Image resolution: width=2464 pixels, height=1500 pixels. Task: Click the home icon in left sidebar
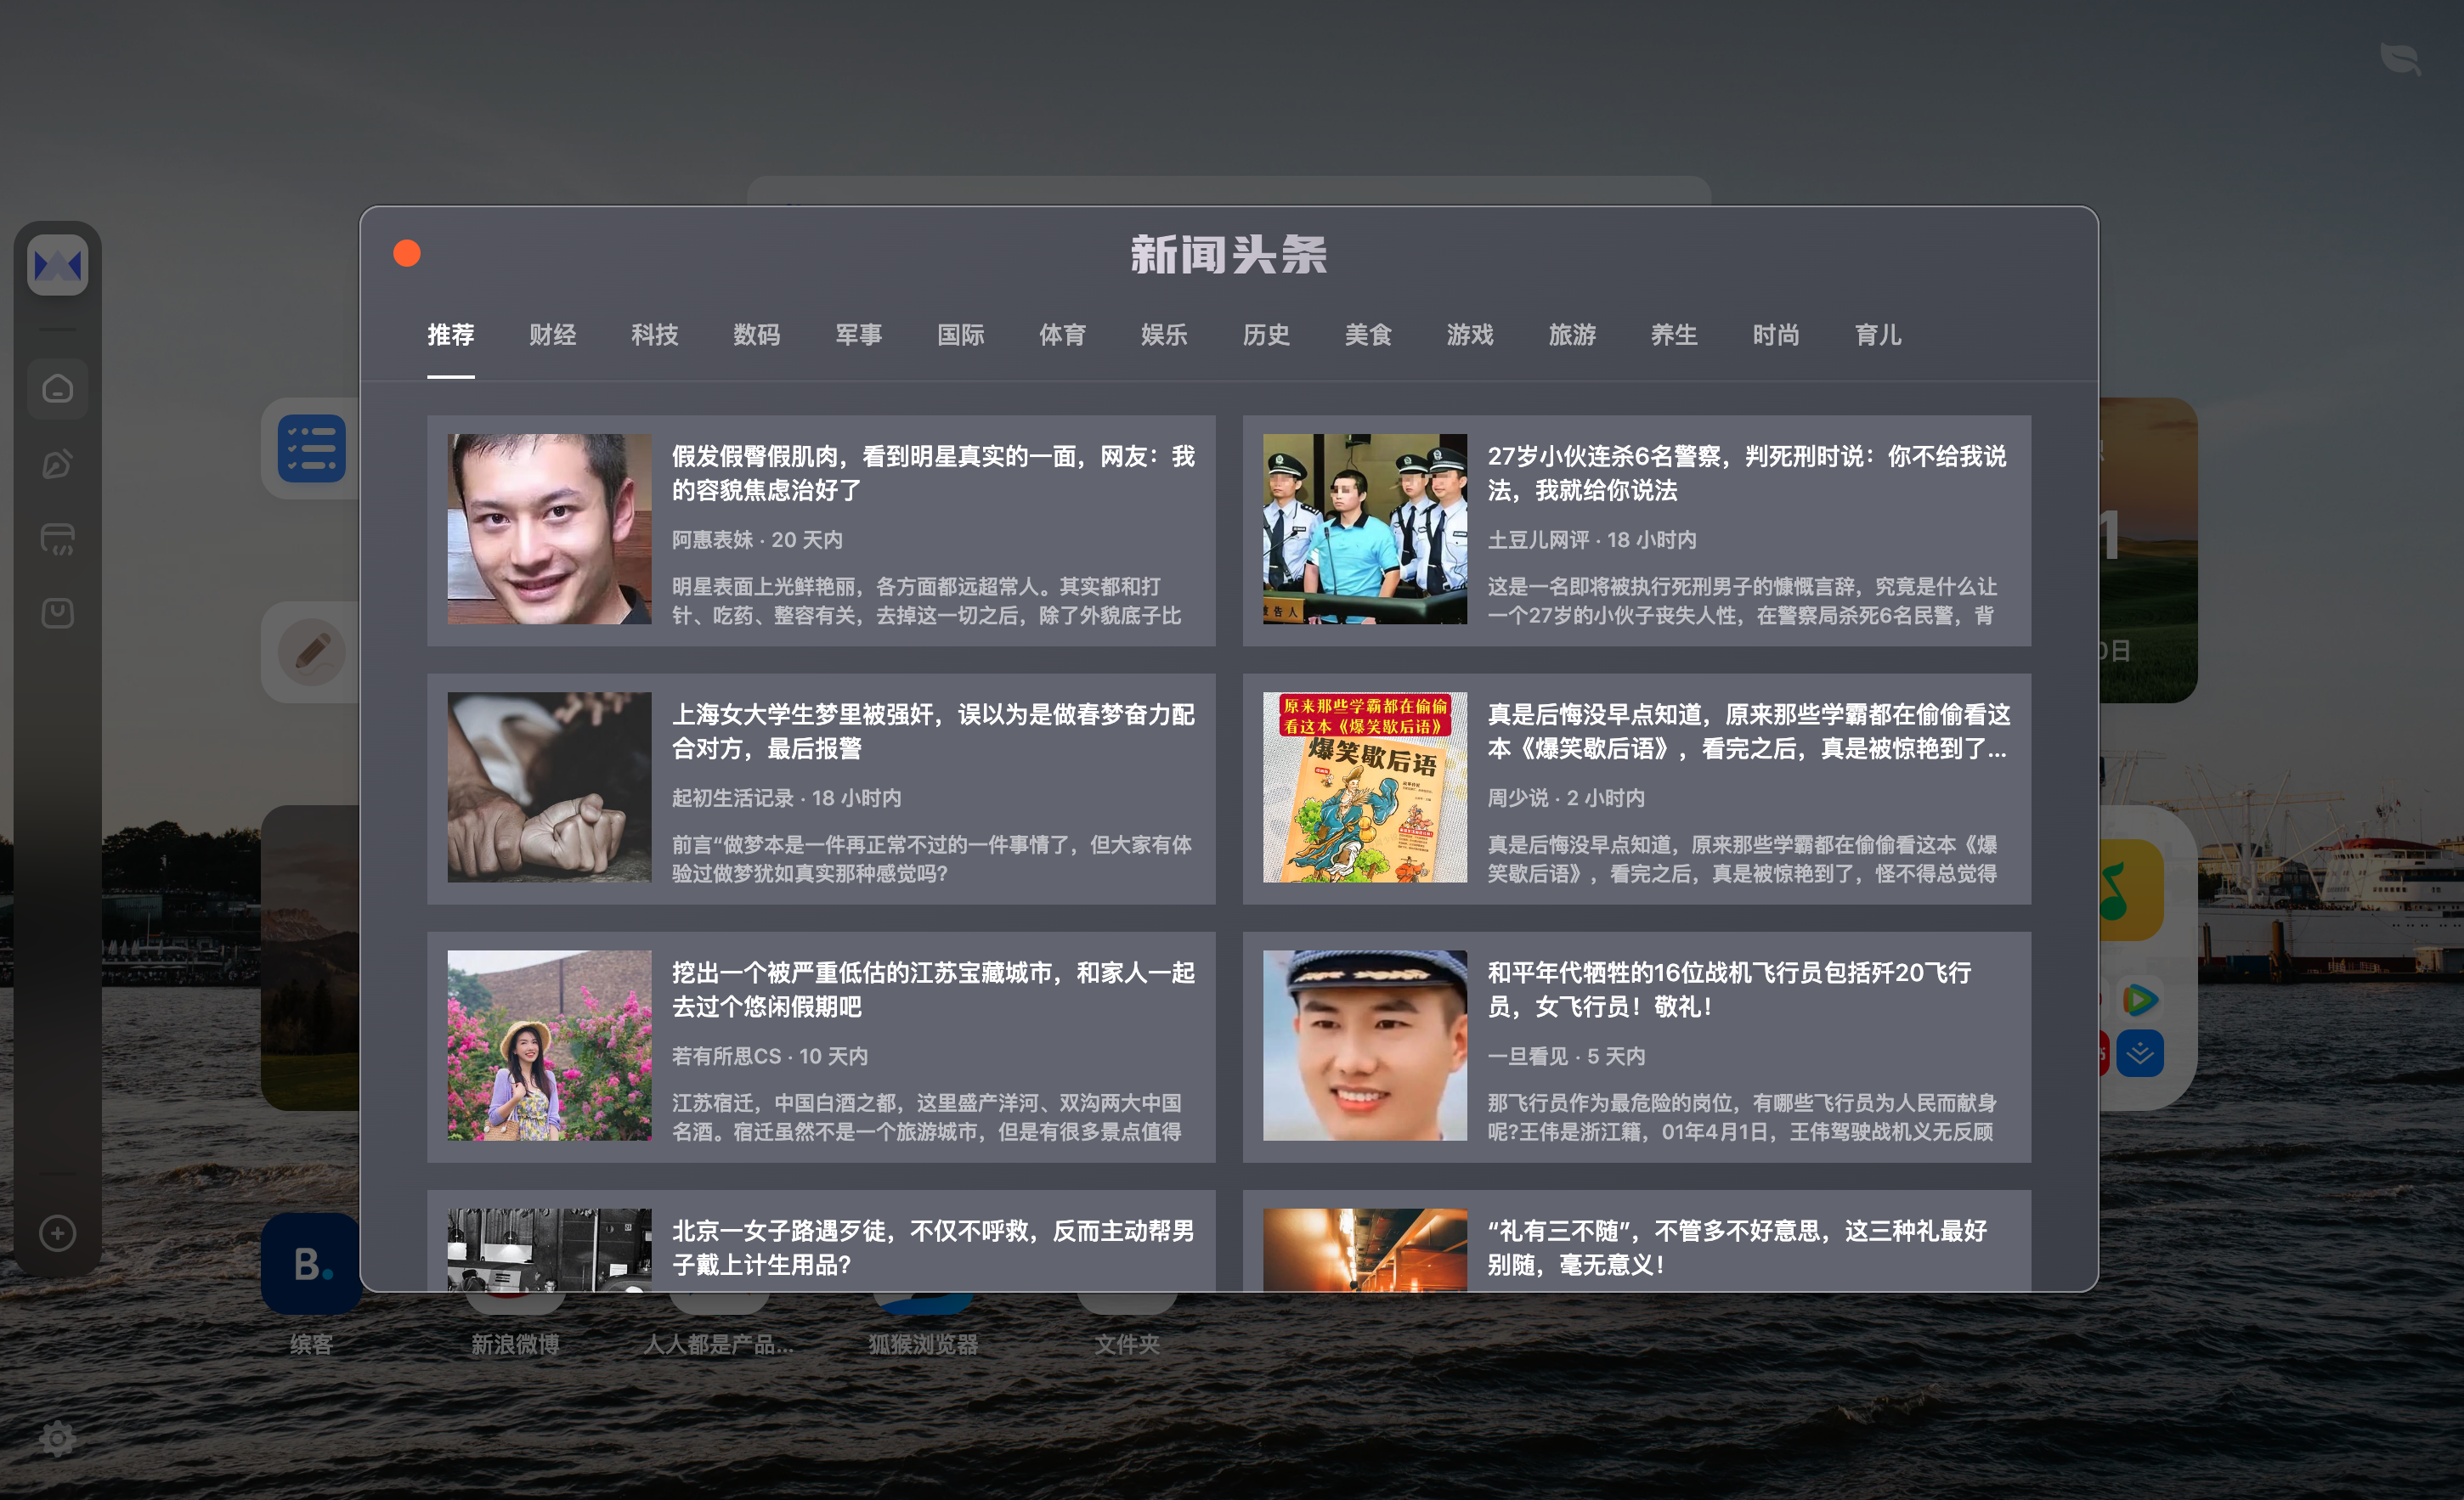tap(57, 388)
